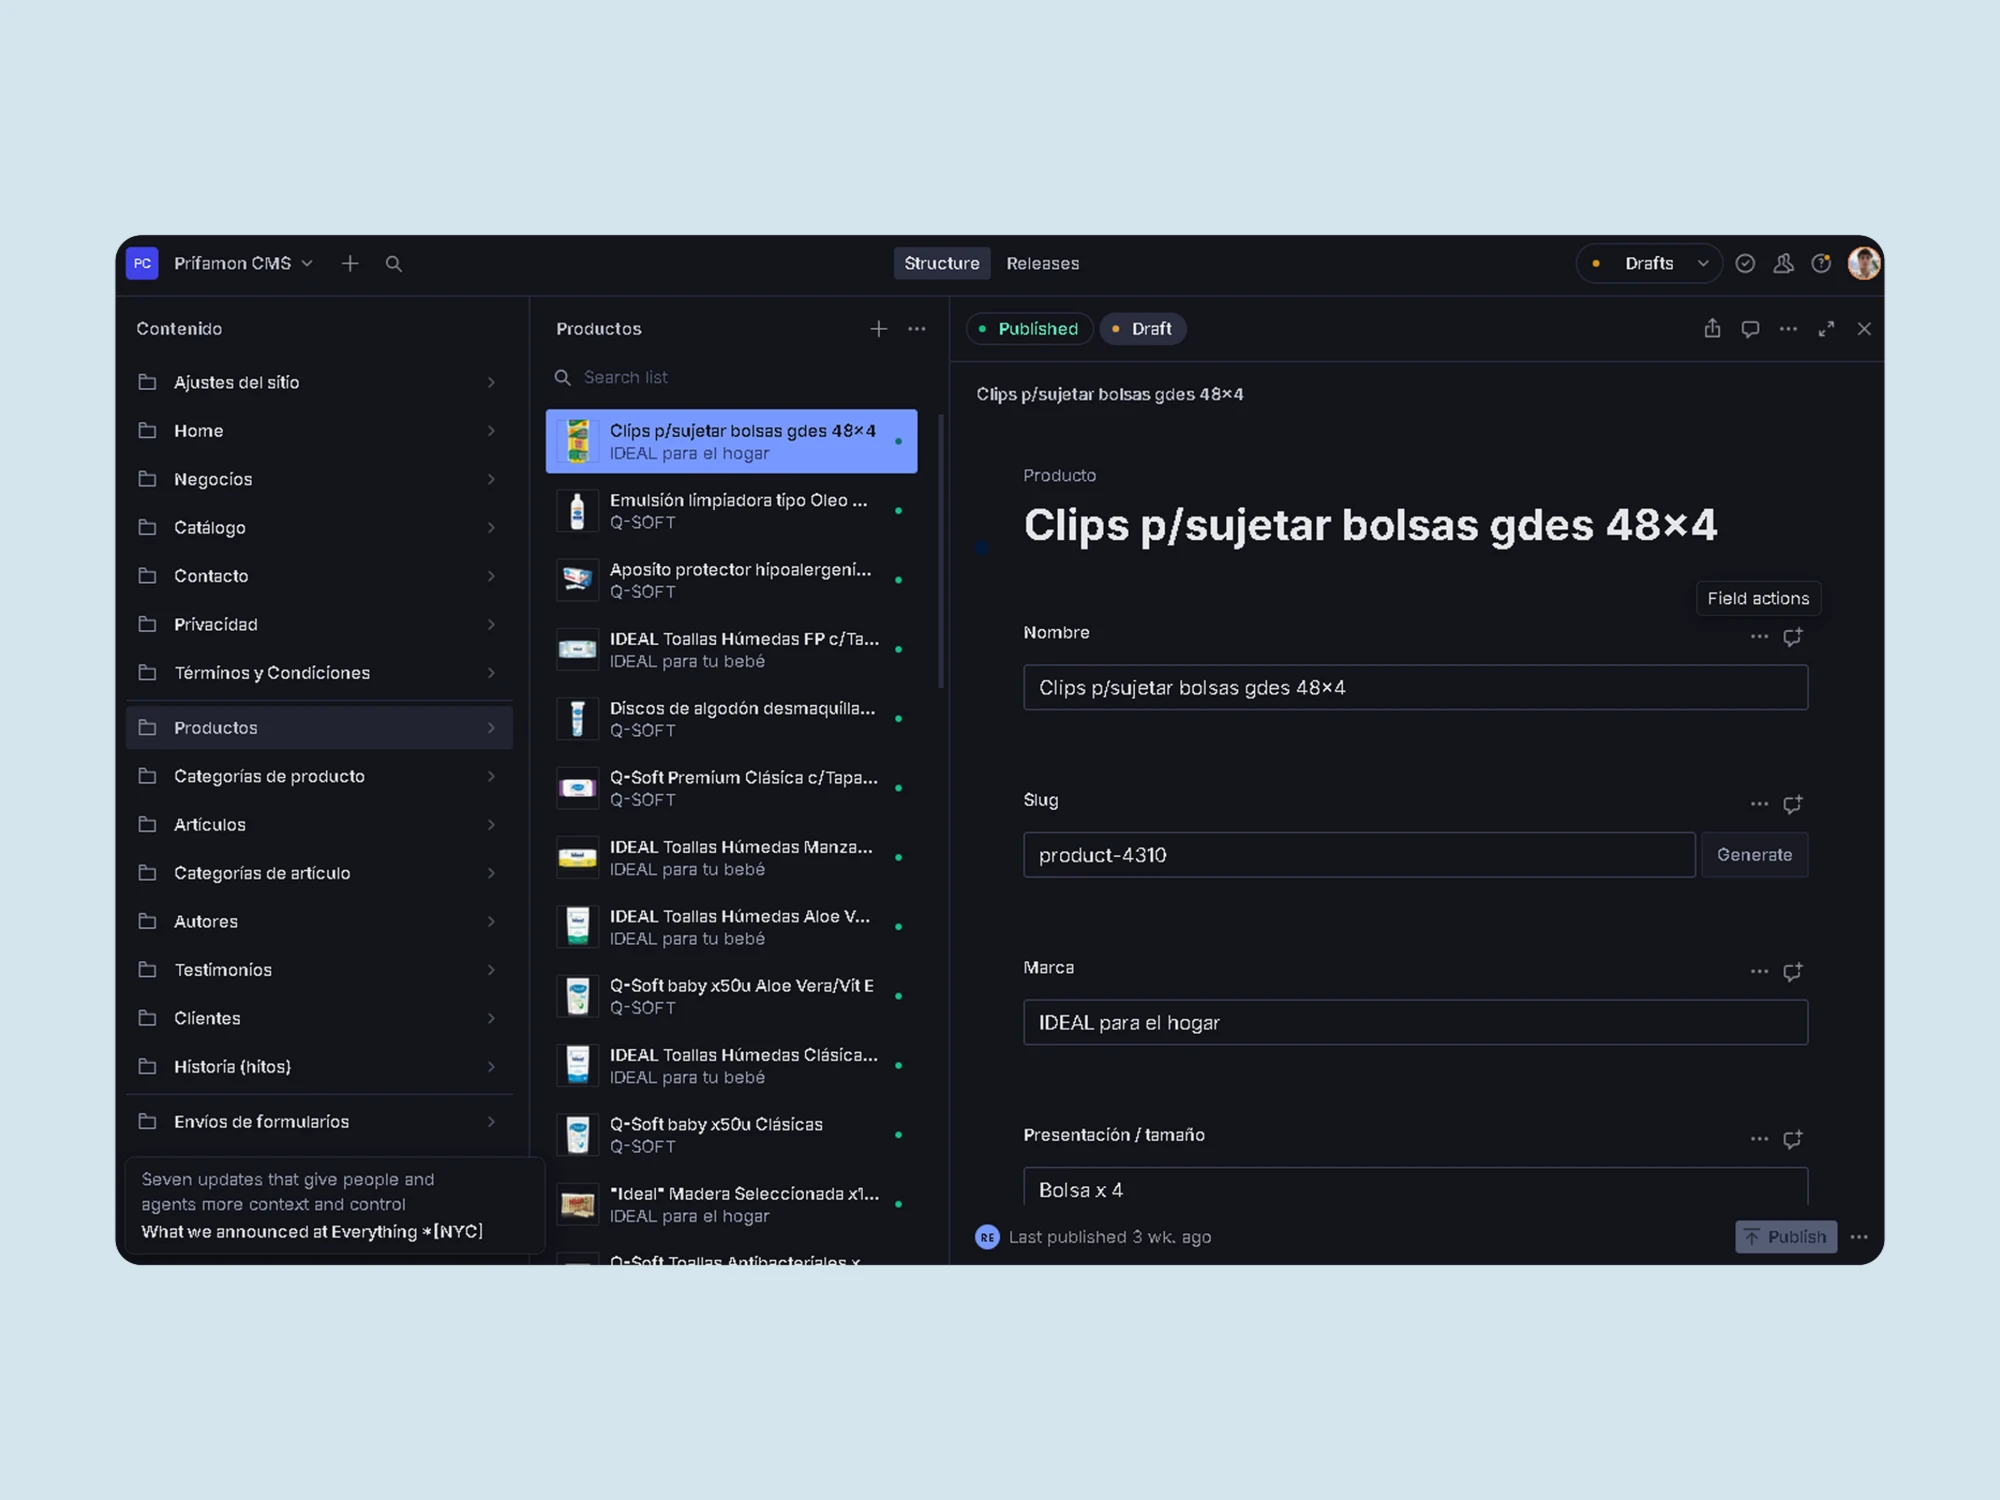Open the tasks checkmark icon in top bar
The width and height of the screenshot is (2000, 1500).
pyautogui.click(x=1745, y=264)
